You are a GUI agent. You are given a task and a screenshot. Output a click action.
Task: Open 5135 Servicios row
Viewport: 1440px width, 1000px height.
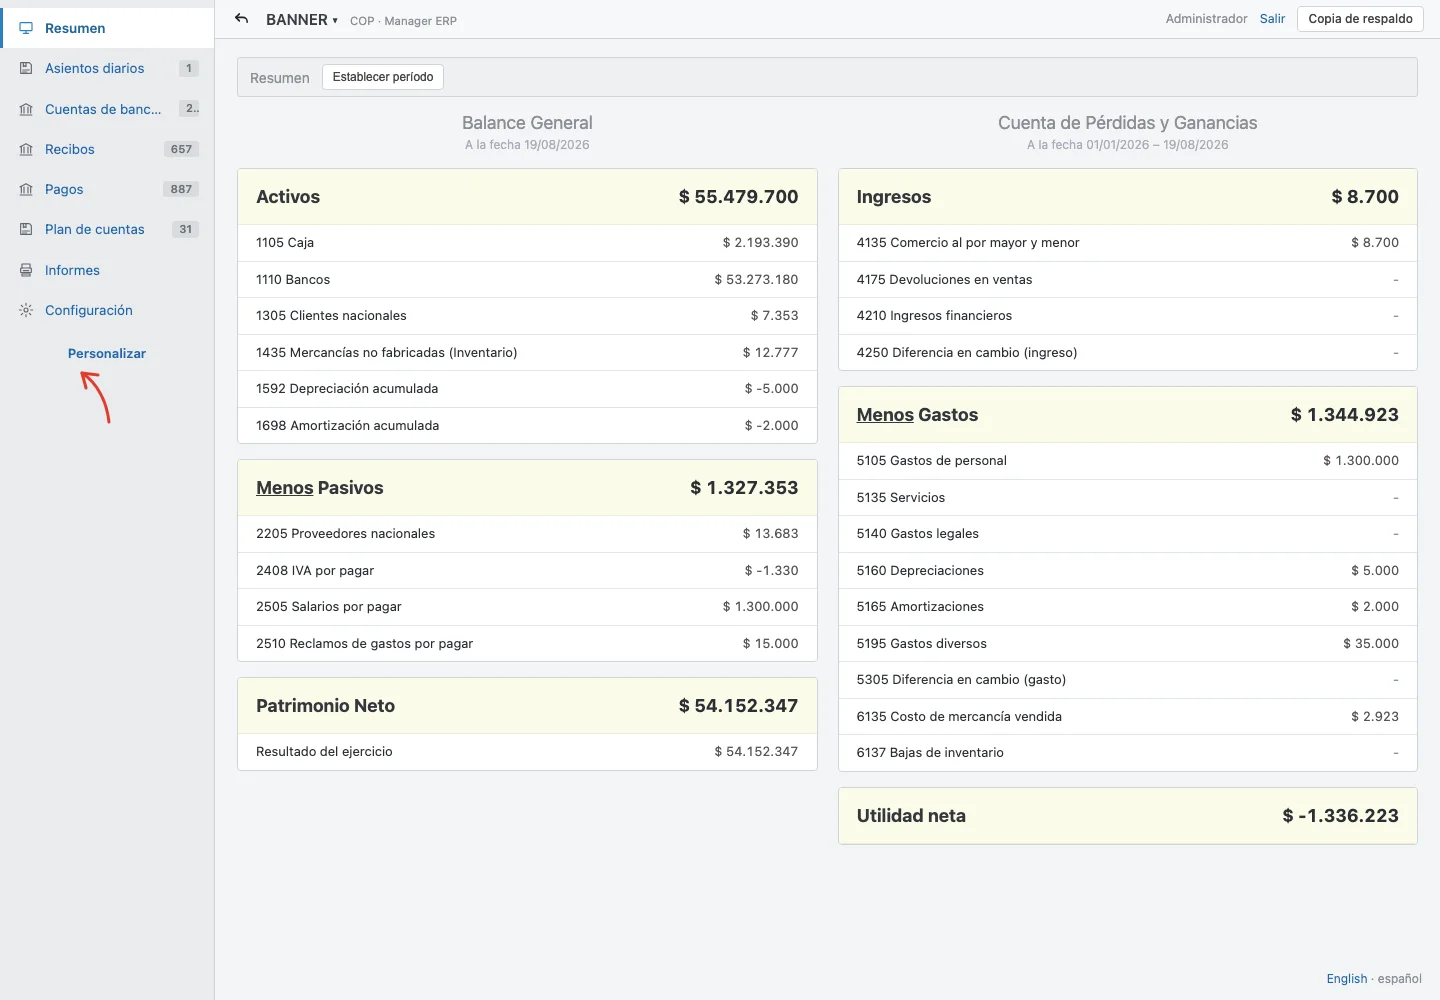1127,498
